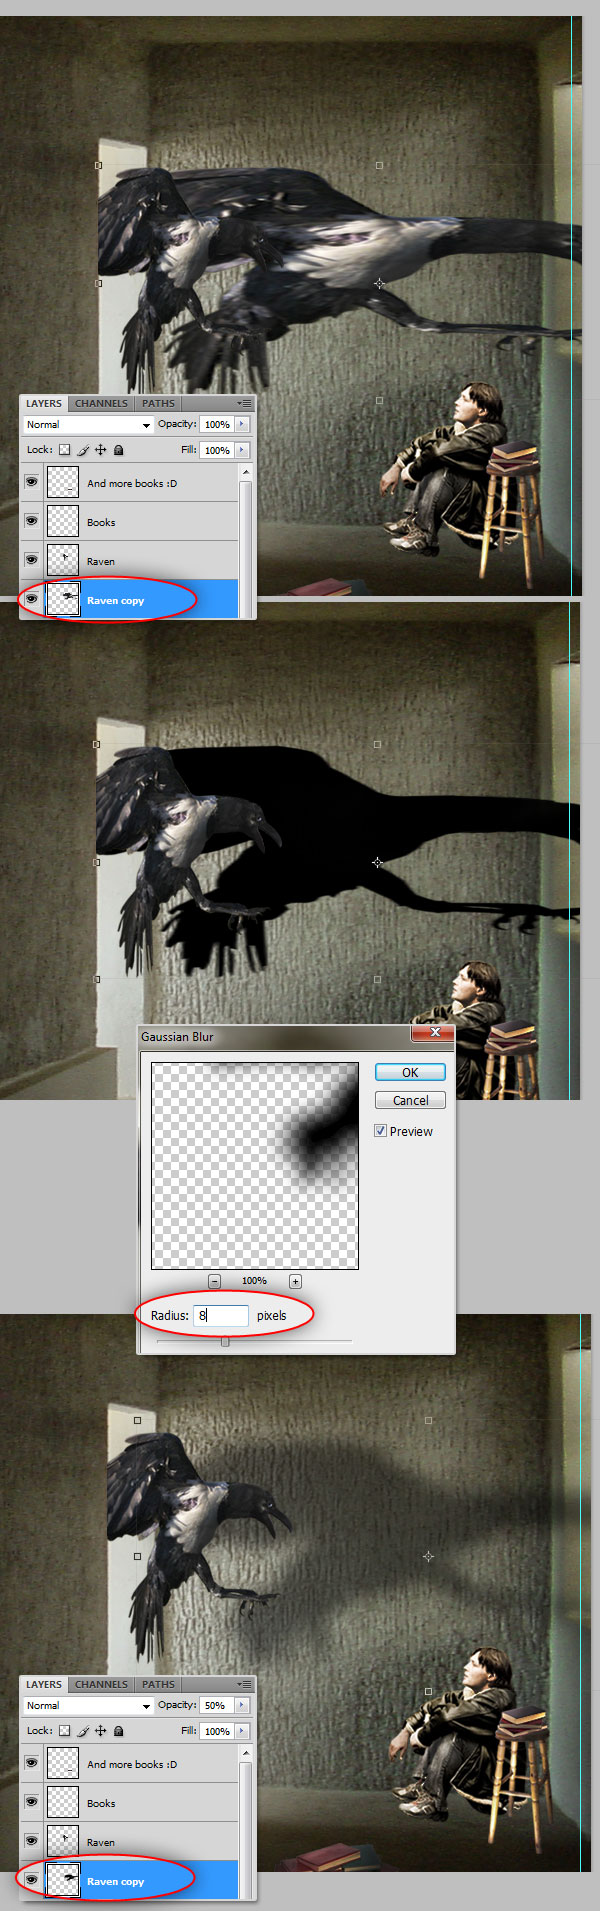Lock all (padlock) in the 50% opacity Layers panel
Viewport: 600px width, 1911px height.
point(118,1731)
